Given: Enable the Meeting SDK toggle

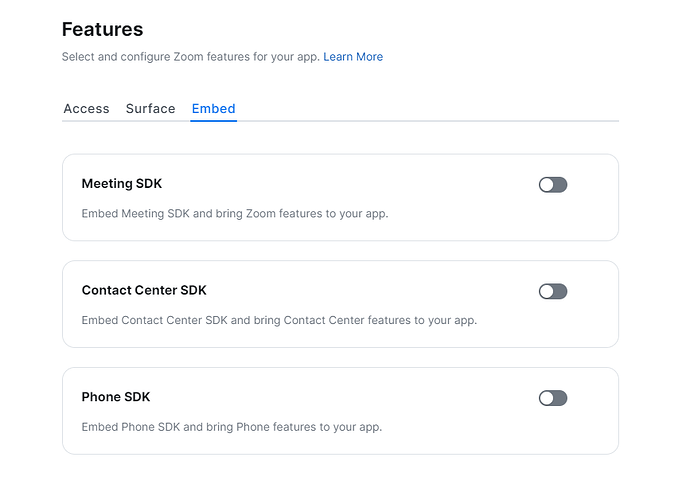Looking at the screenshot, I should (552, 185).
